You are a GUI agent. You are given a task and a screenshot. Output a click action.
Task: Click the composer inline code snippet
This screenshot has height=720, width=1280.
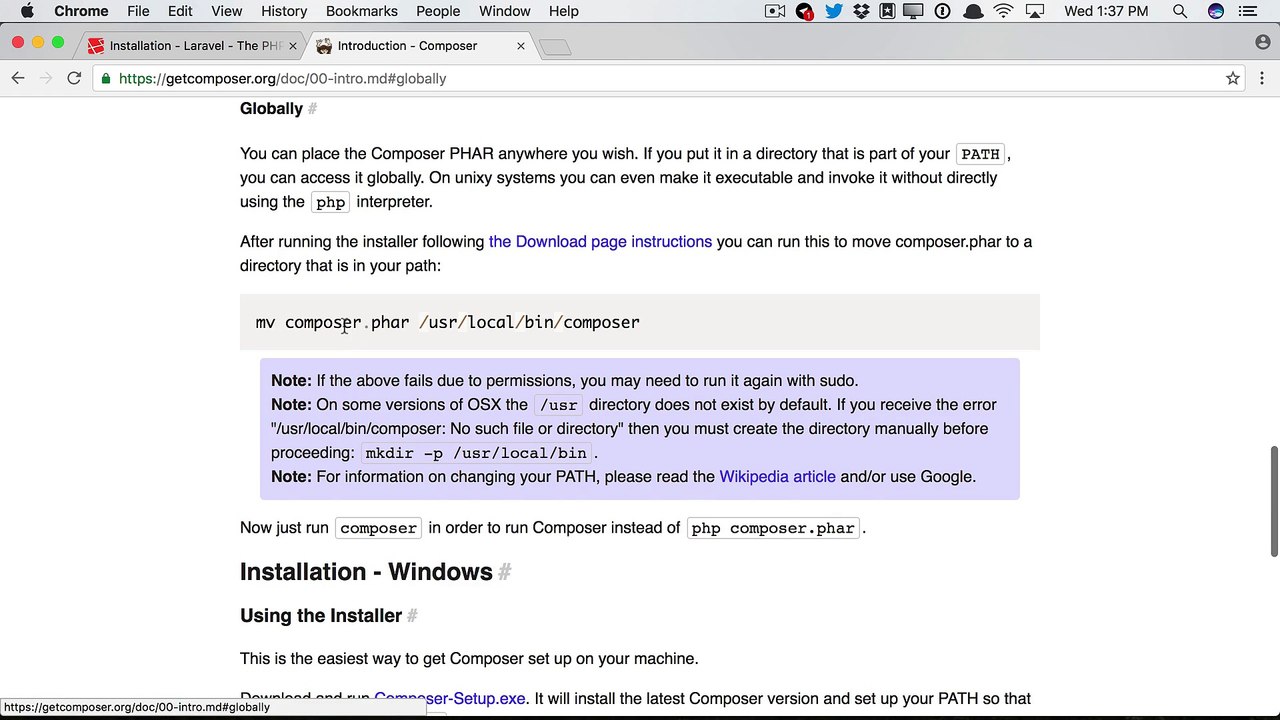tap(378, 528)
